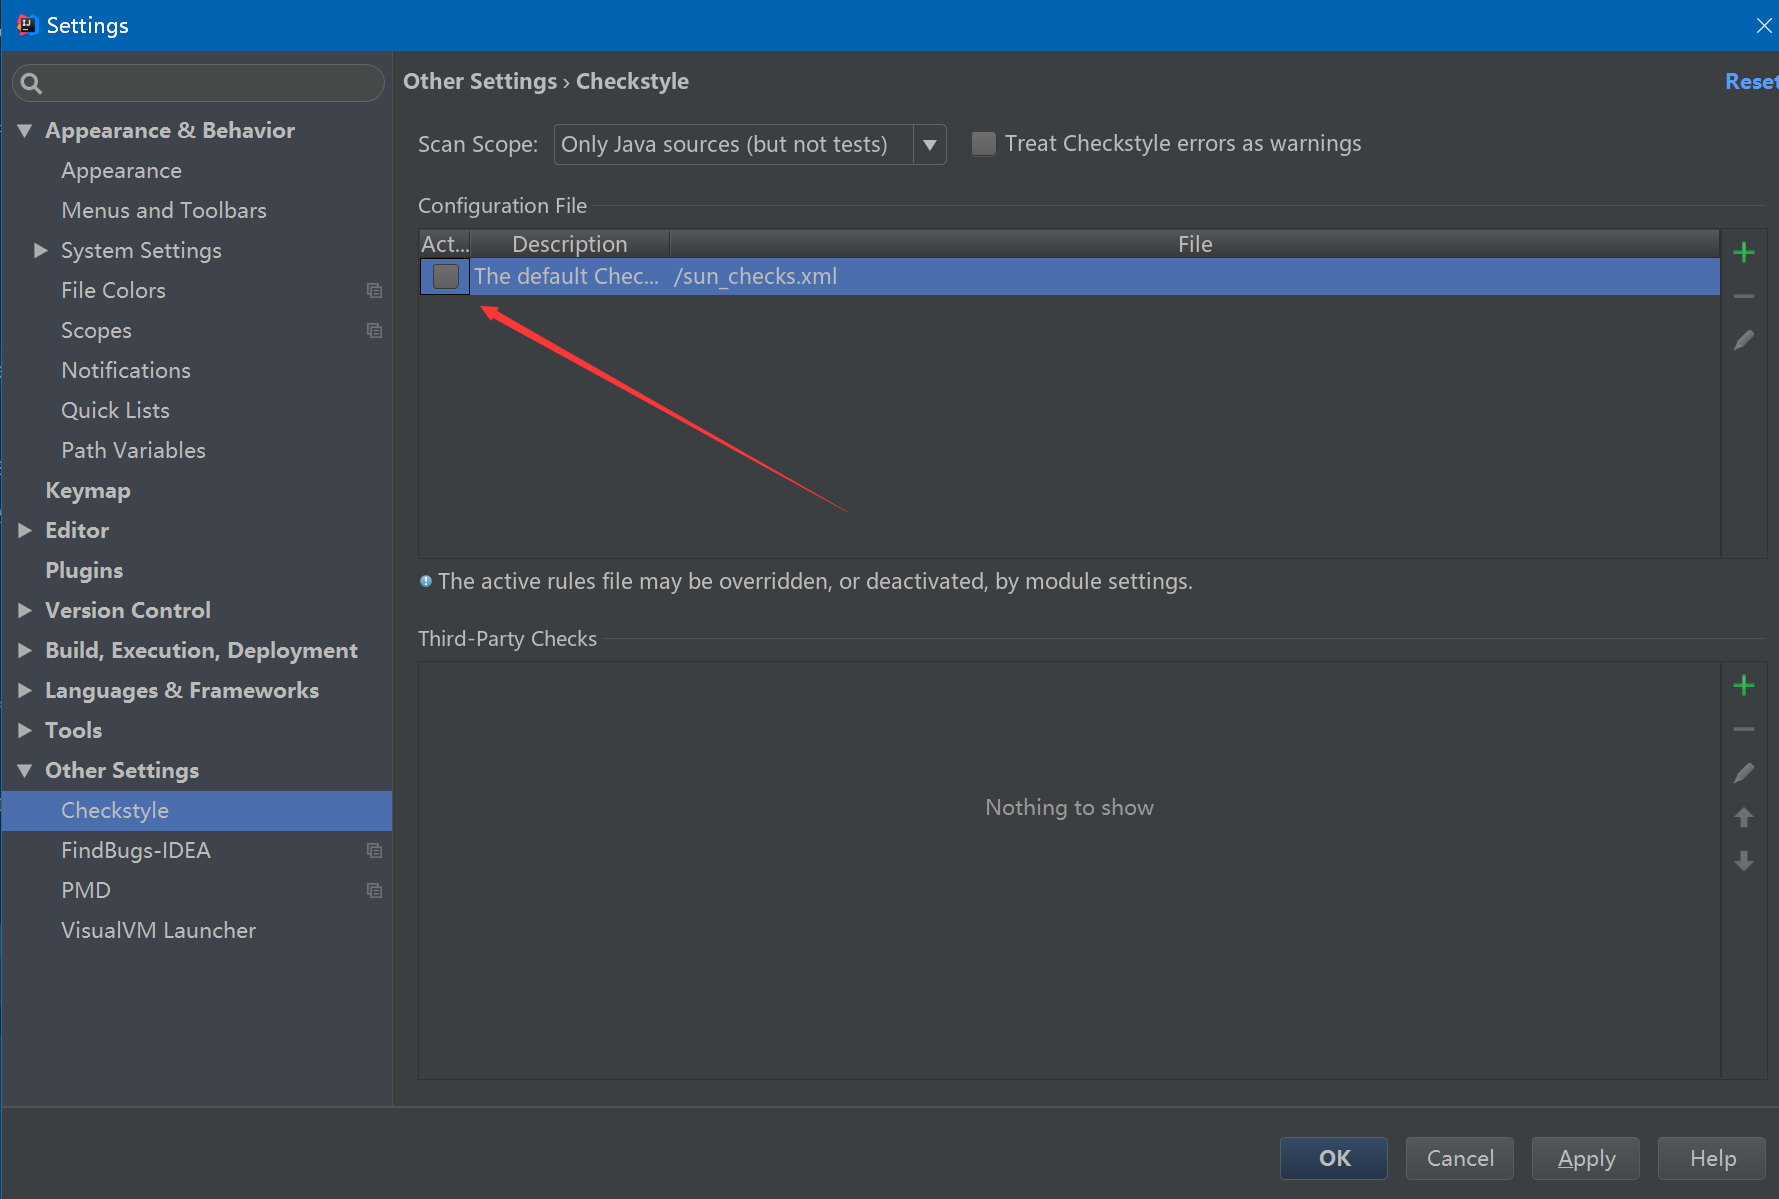Click the Reset link

point(1751,81)
